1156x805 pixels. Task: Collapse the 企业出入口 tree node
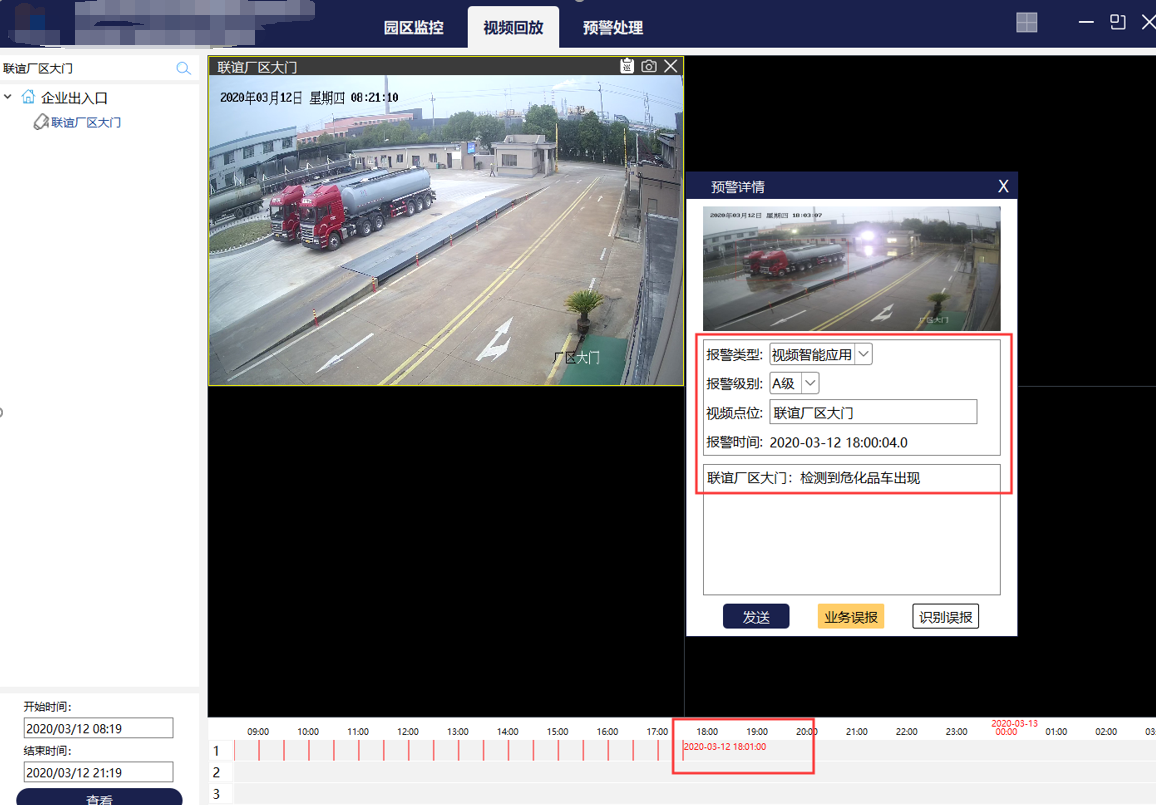[x=9, y=97]
